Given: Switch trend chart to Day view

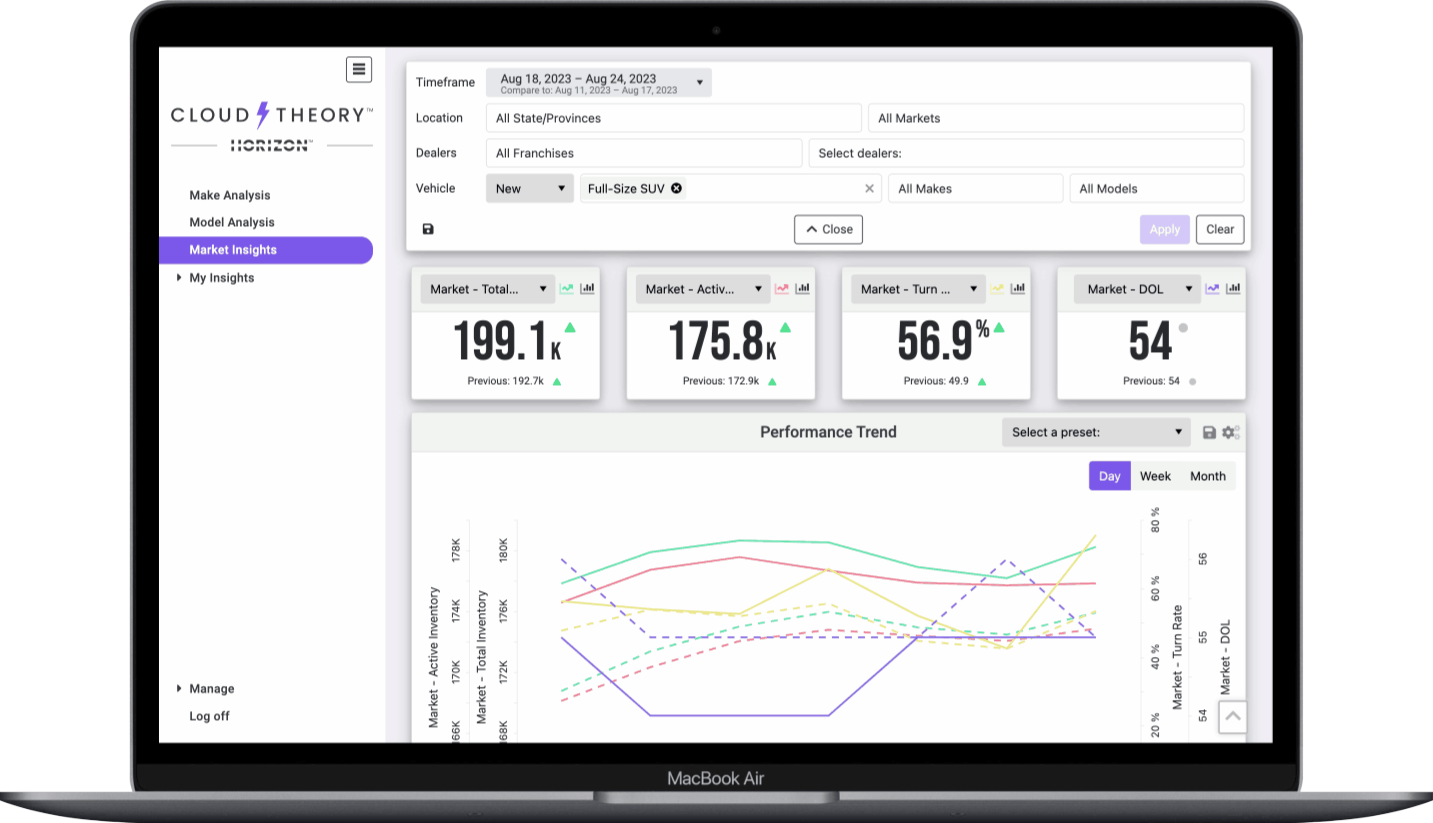Looking at the screenshot, I should click(1110, 476).
